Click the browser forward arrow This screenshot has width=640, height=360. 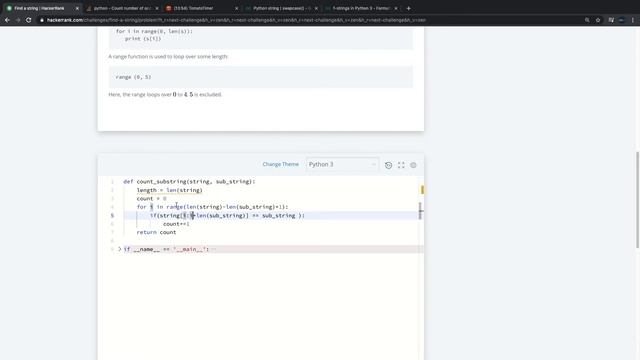18,20
